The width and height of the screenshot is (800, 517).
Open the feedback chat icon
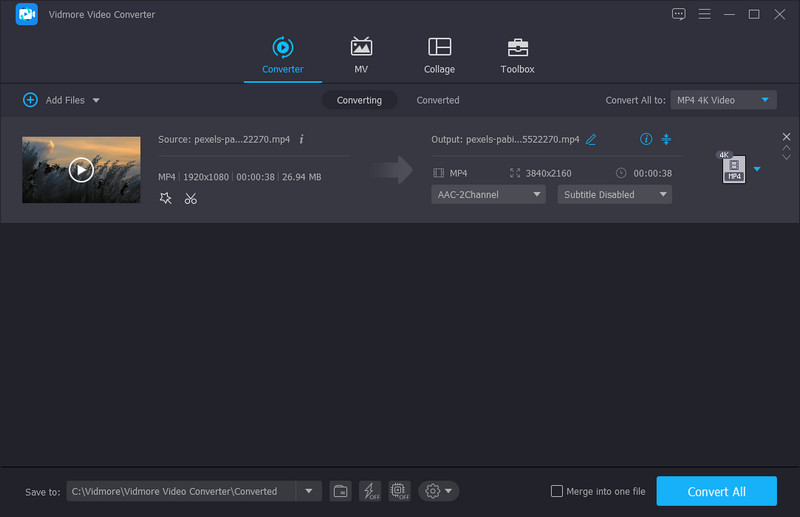tap(679, 14)
